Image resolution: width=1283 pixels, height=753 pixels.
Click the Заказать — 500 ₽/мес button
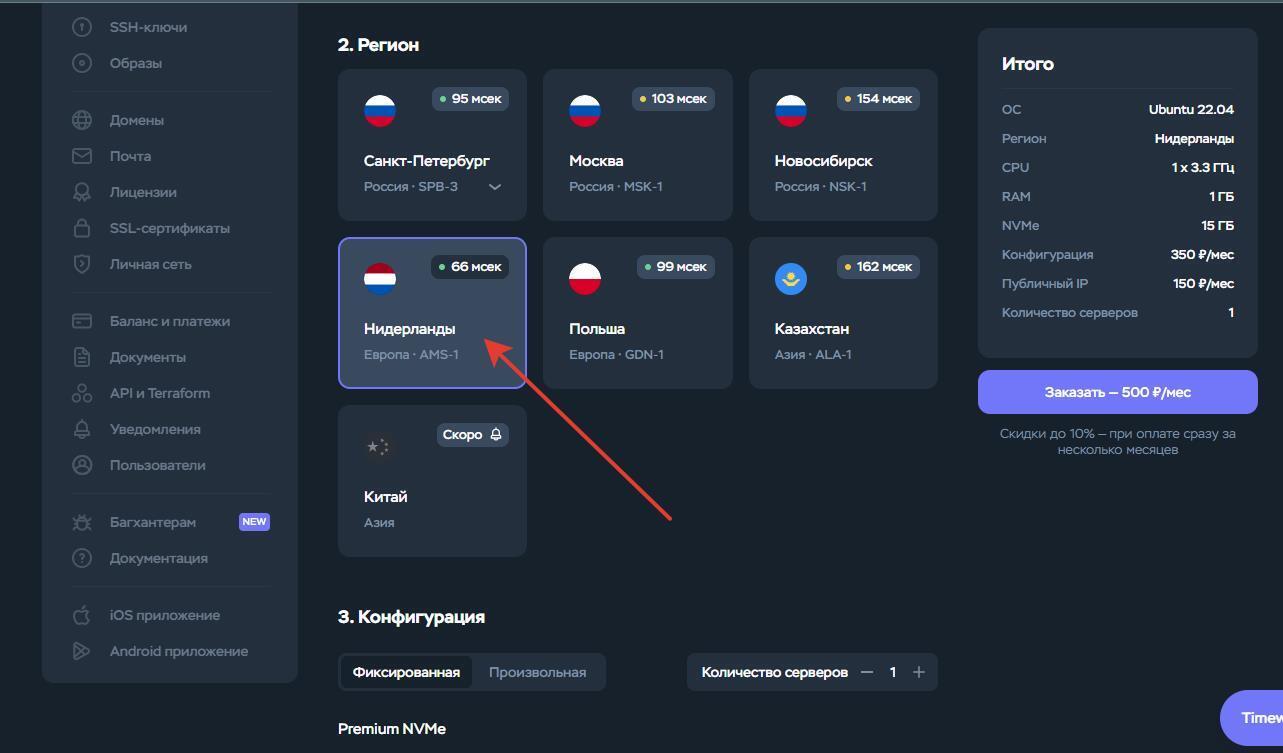coord(1117,391)
